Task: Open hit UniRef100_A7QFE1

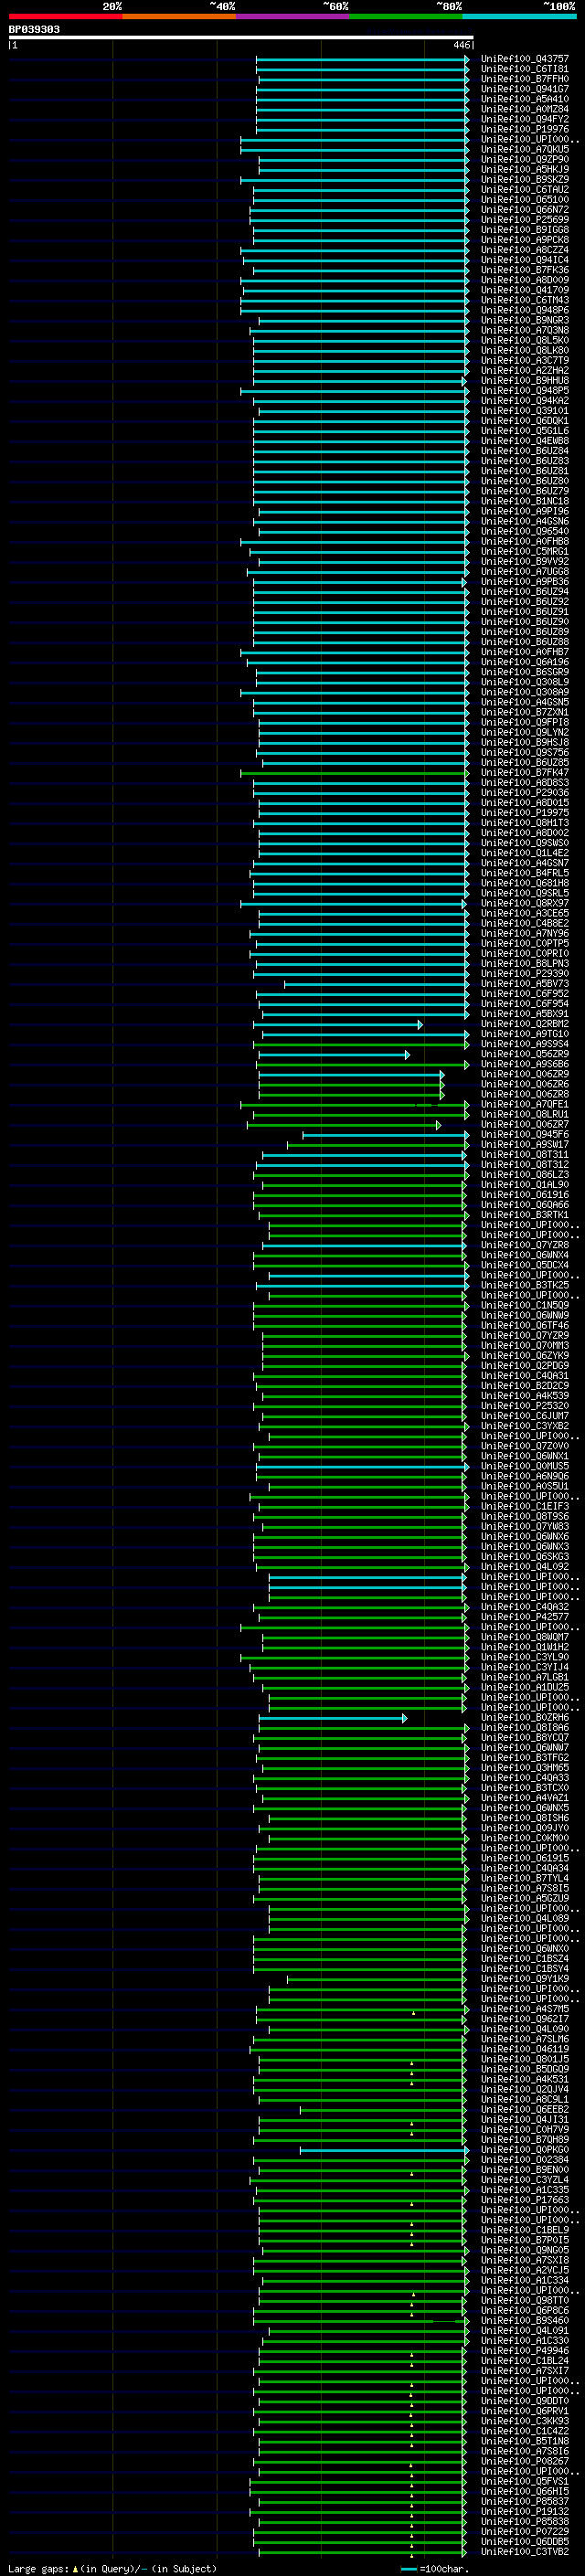Action: [525, 1105]
